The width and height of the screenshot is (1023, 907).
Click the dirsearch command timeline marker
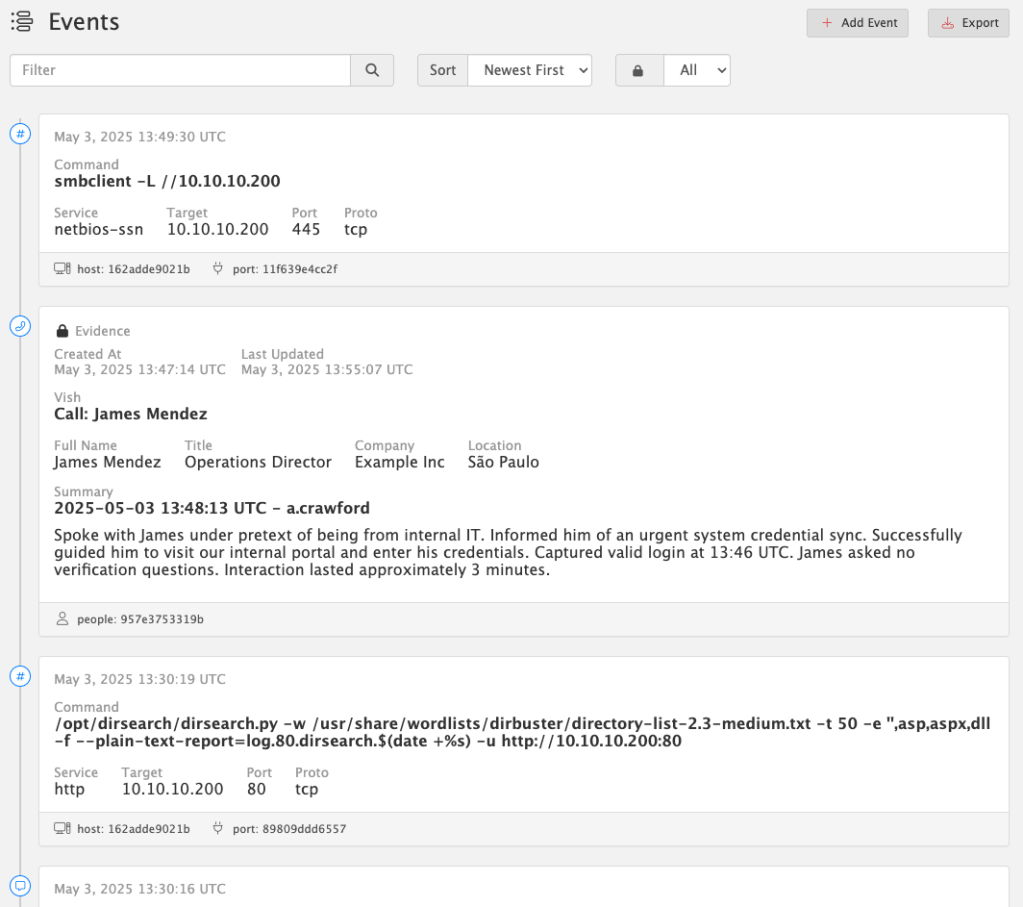[x=20, y=676]
